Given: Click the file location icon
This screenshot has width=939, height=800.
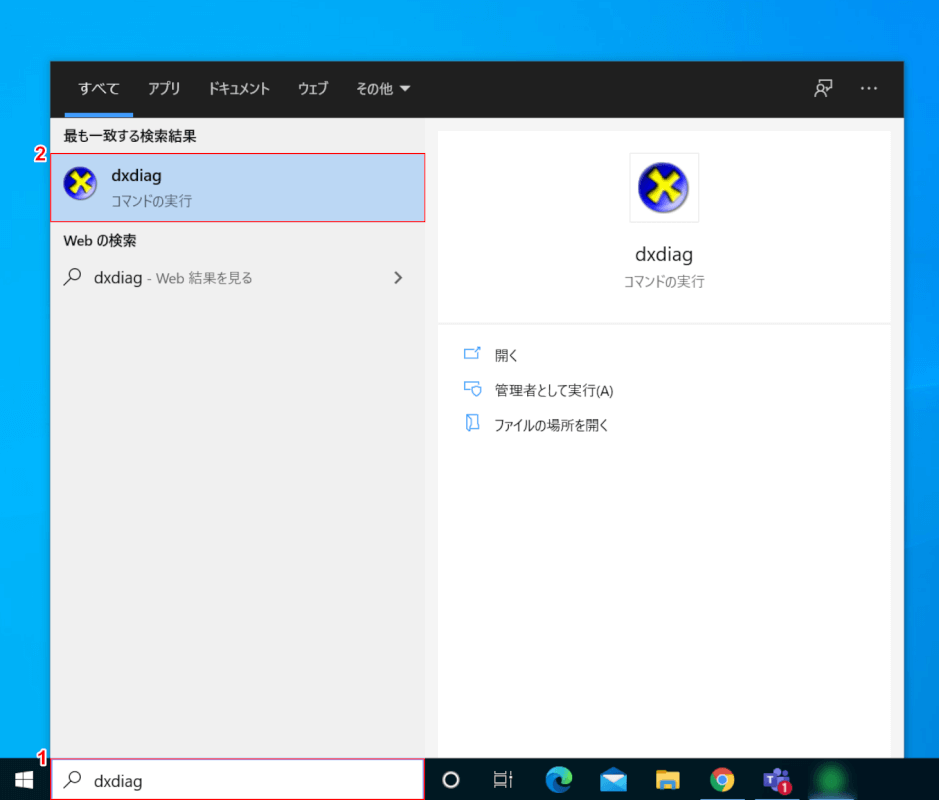Looking at the screenshot, I should pyautogui.click(x=472, y=423).
